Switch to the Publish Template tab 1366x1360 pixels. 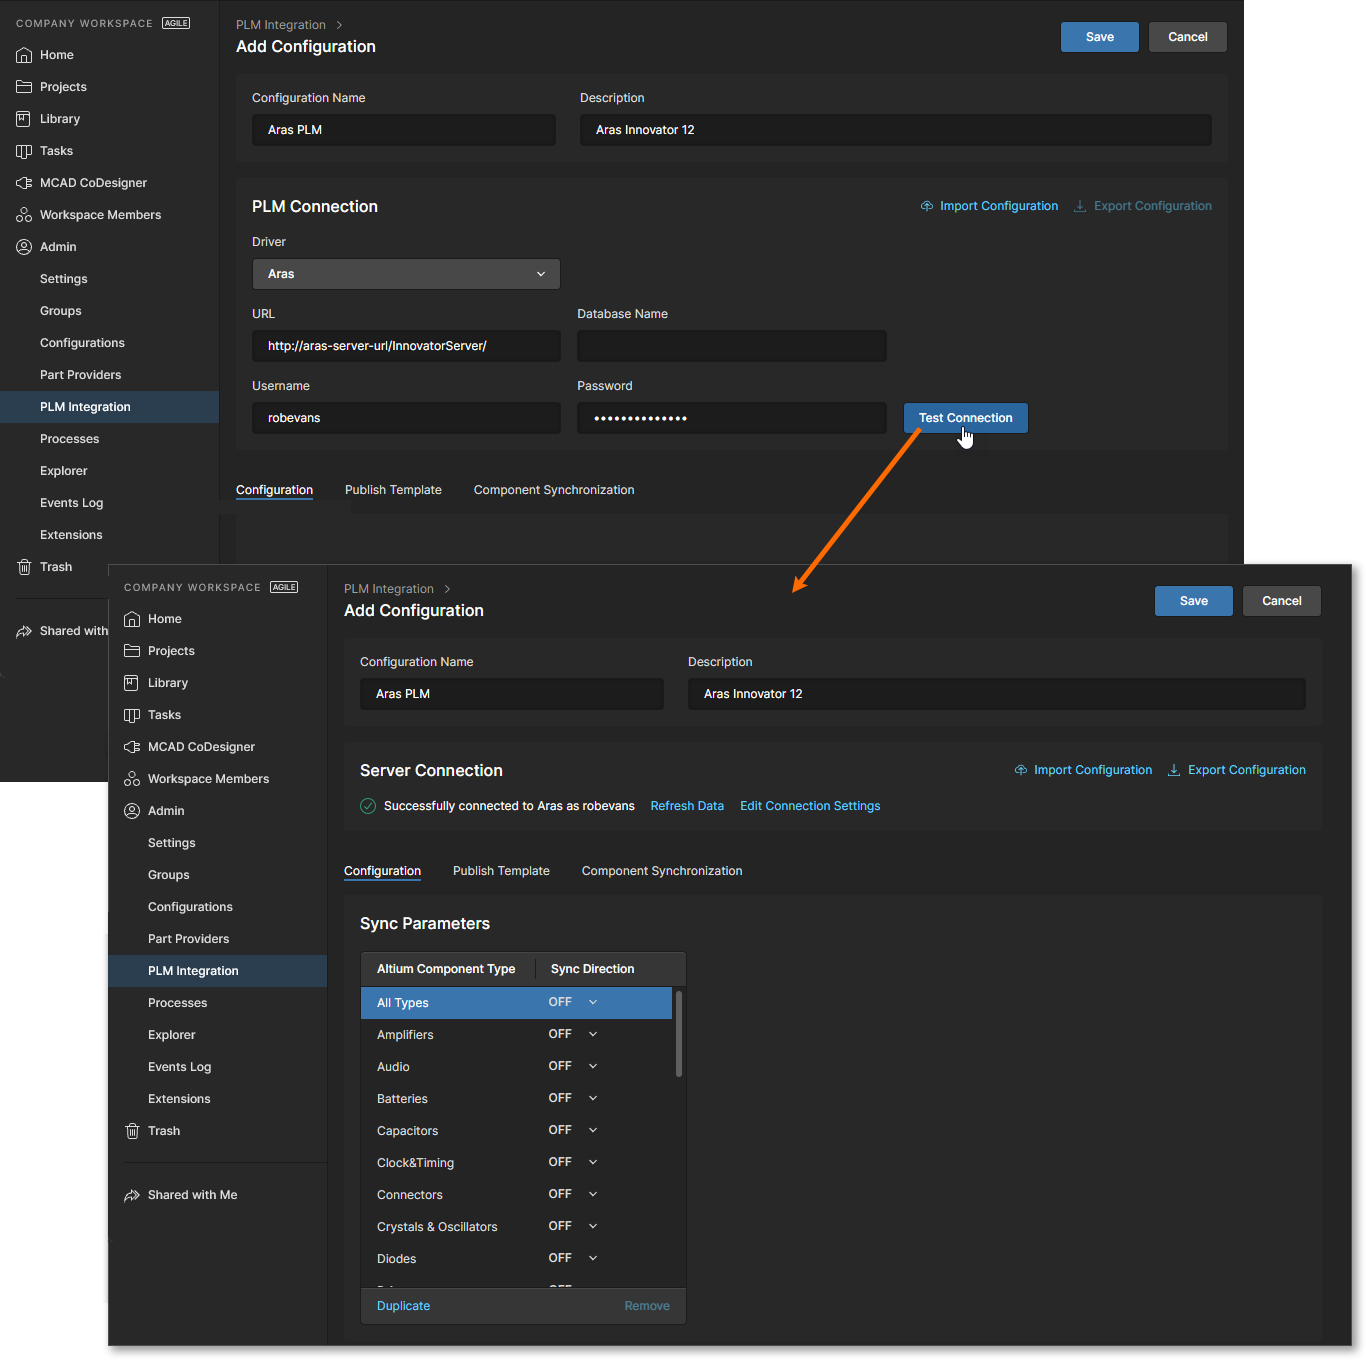pos(501,871)
